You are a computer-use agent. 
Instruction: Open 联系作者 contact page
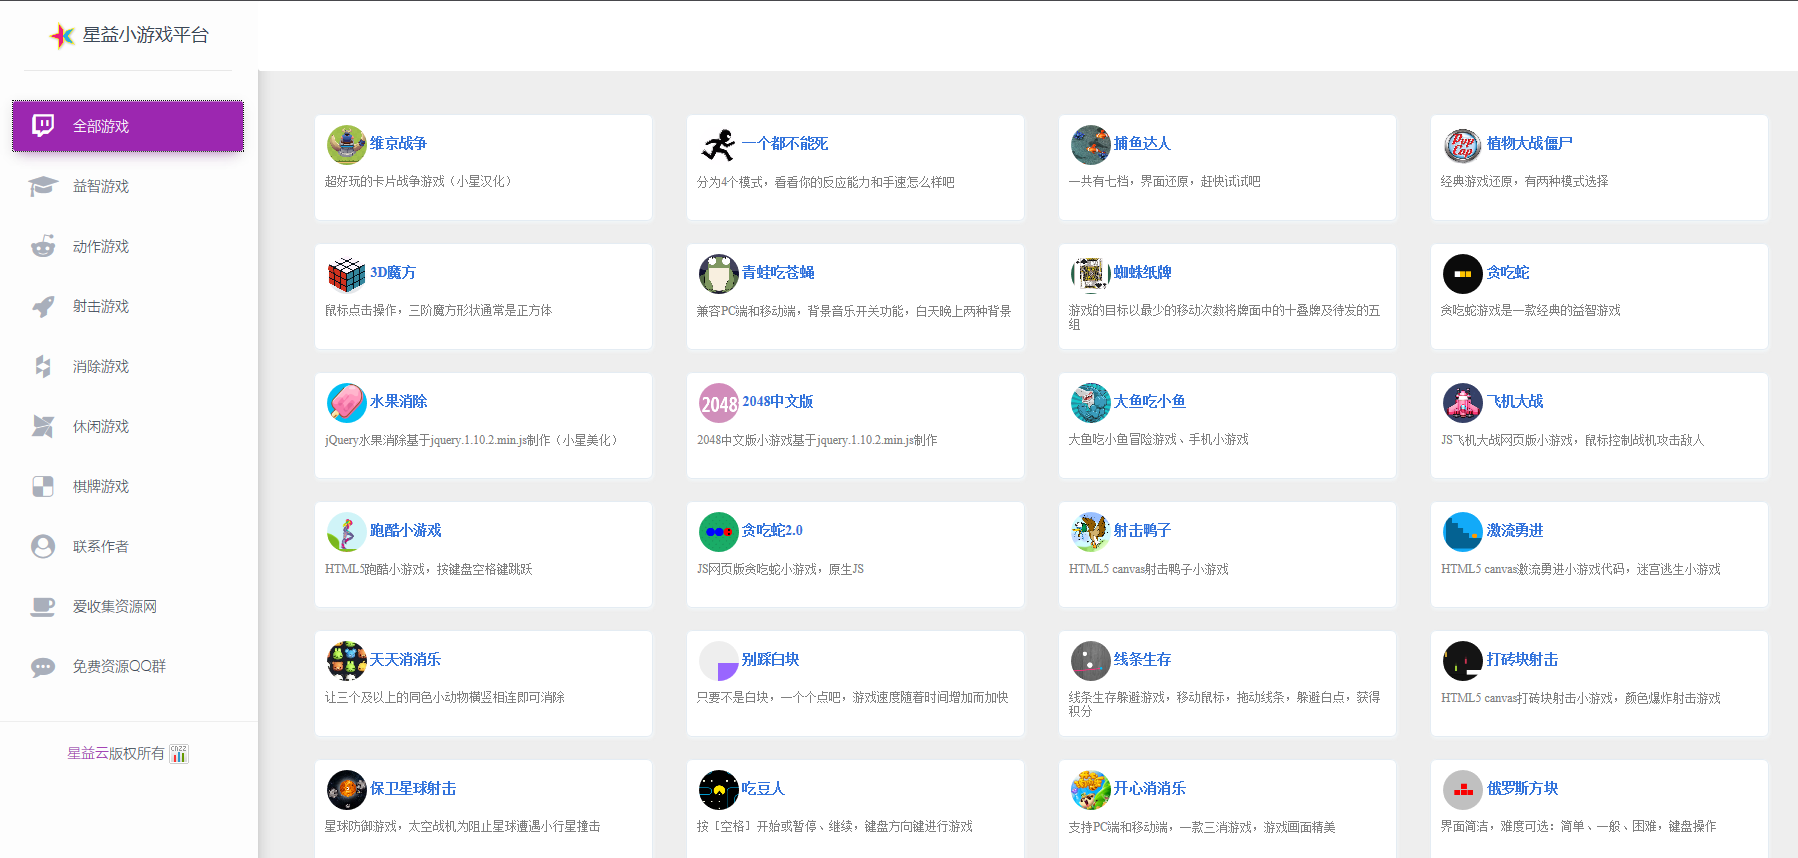point(101,546)
